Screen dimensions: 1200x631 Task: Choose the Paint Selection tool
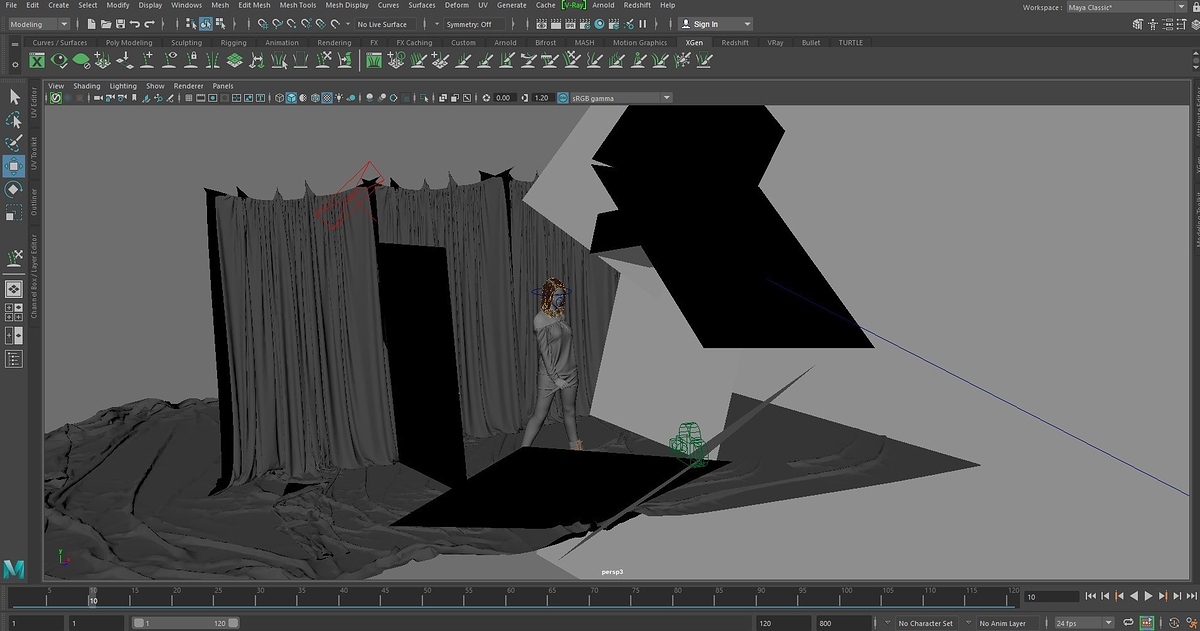14,143
